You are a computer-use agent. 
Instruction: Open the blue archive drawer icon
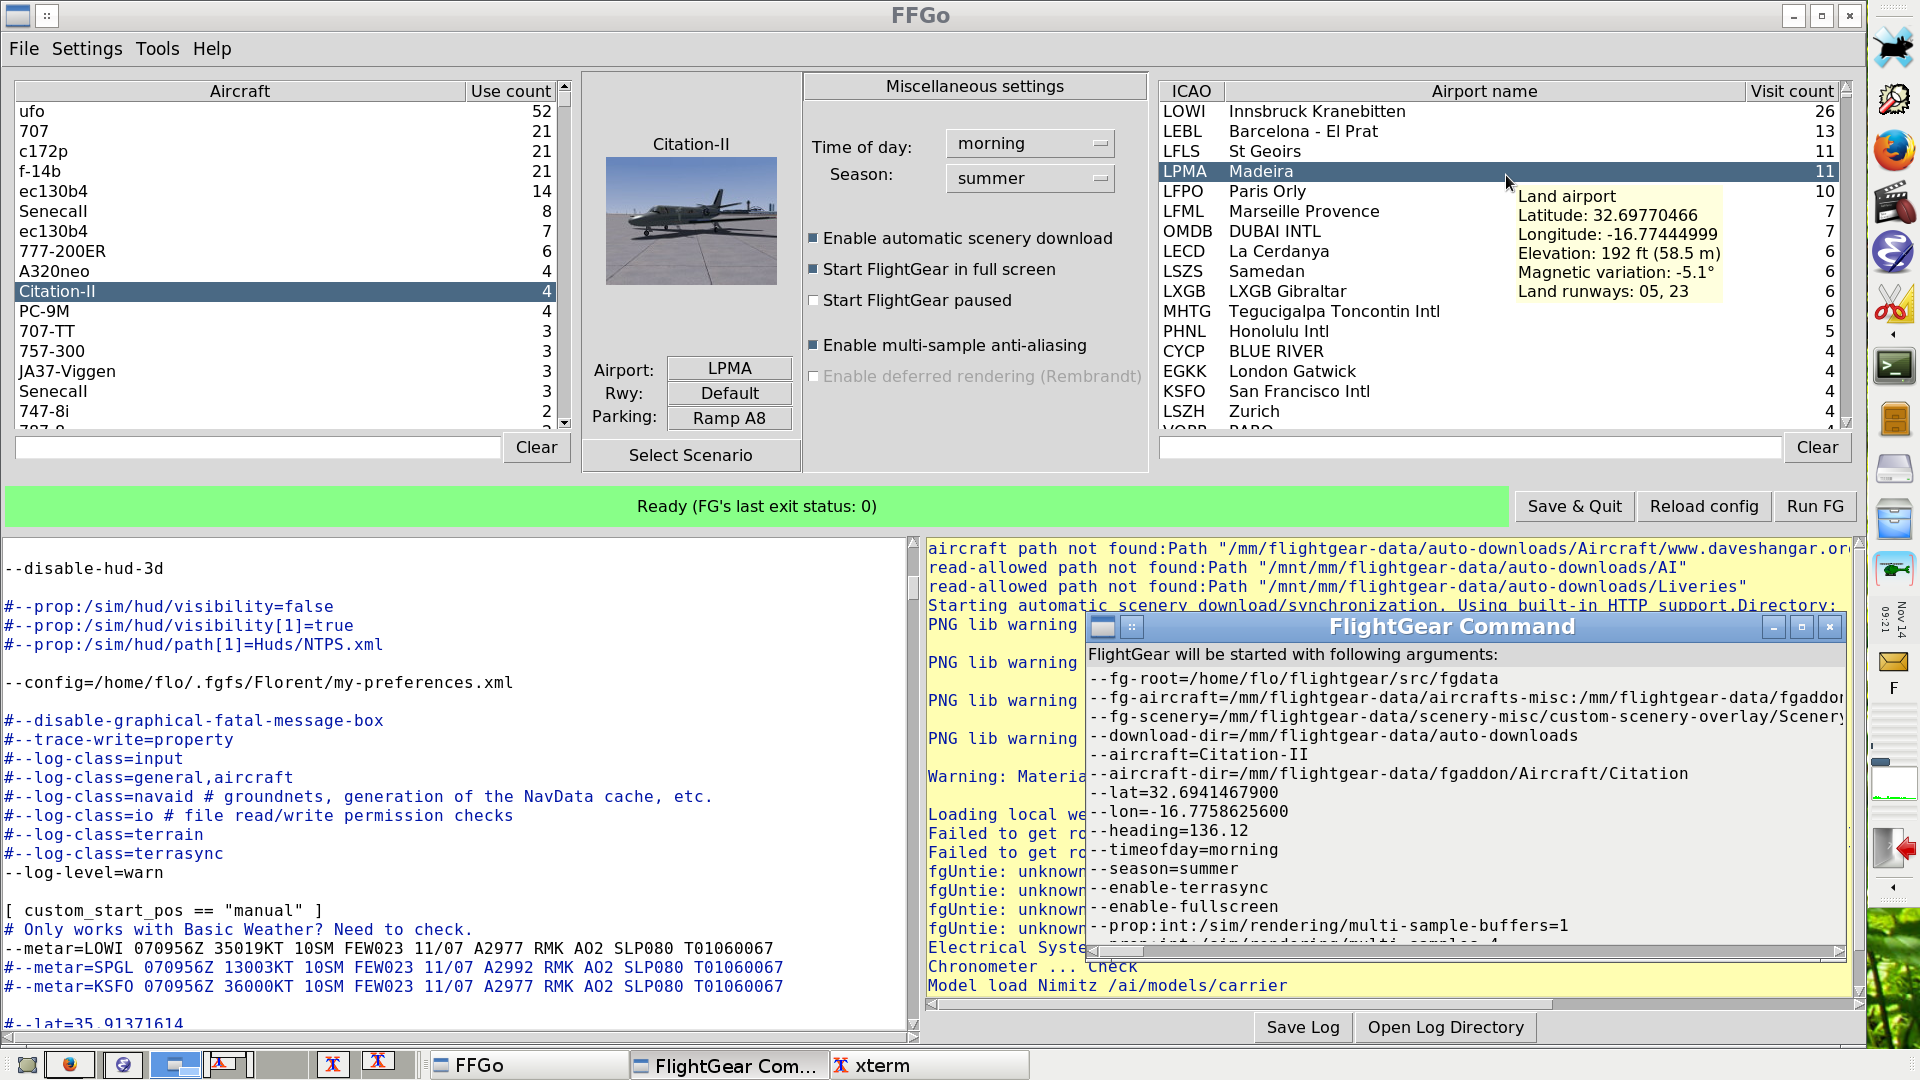[x=1894, y=520]
